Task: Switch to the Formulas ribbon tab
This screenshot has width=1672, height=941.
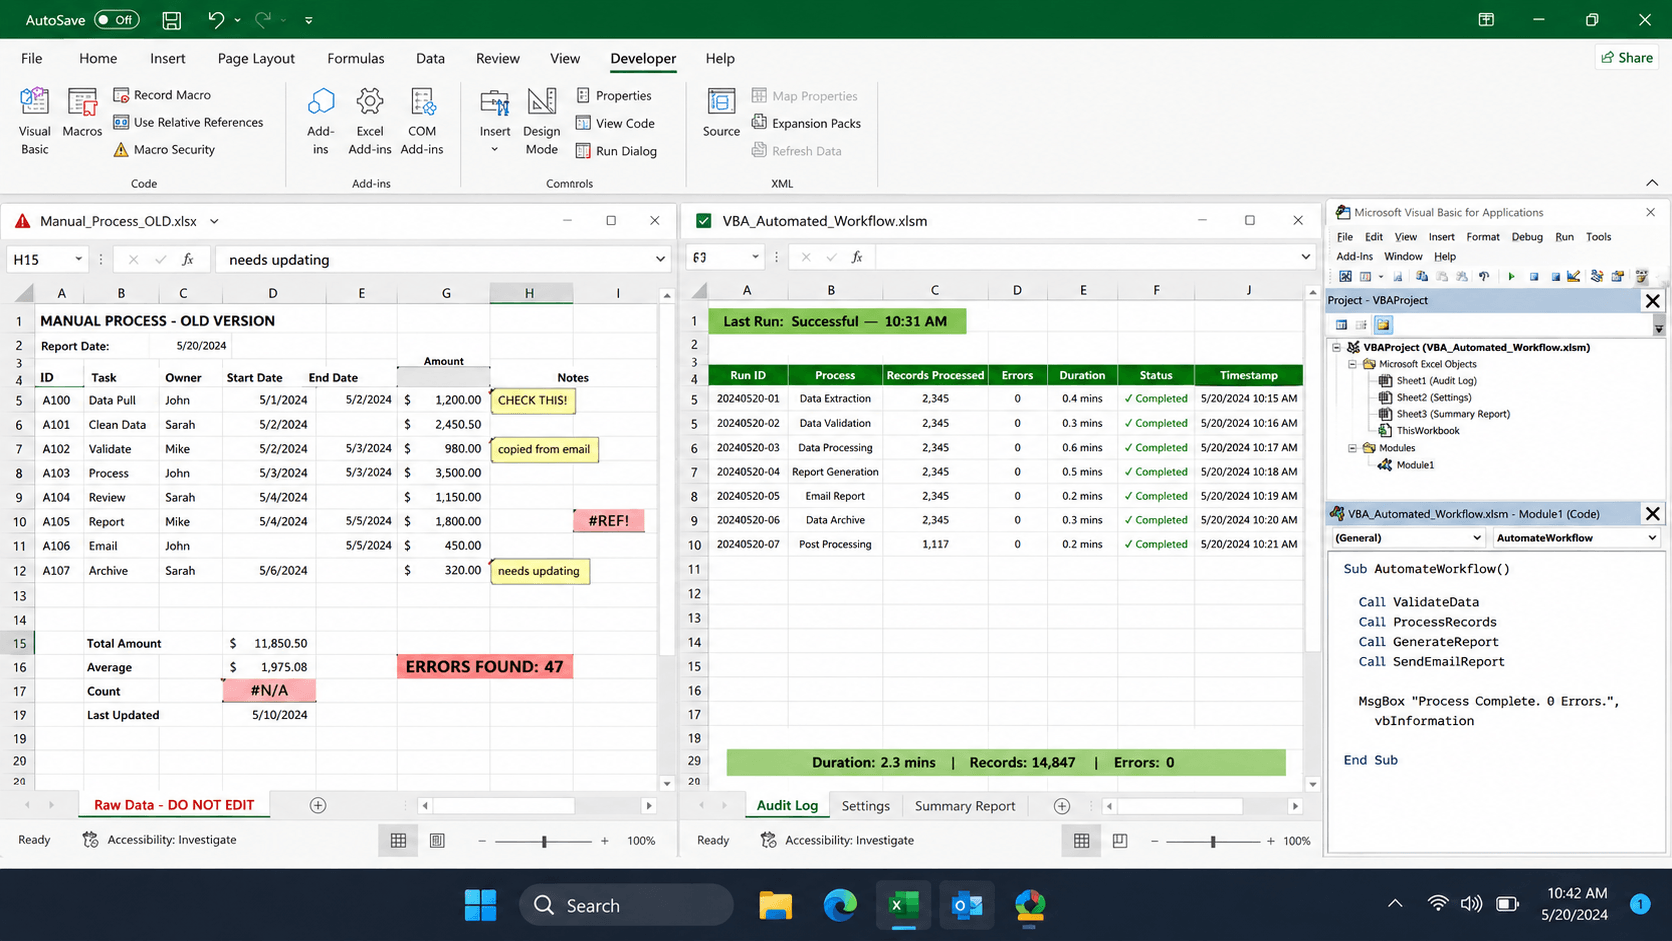Action: click(355, 58)
